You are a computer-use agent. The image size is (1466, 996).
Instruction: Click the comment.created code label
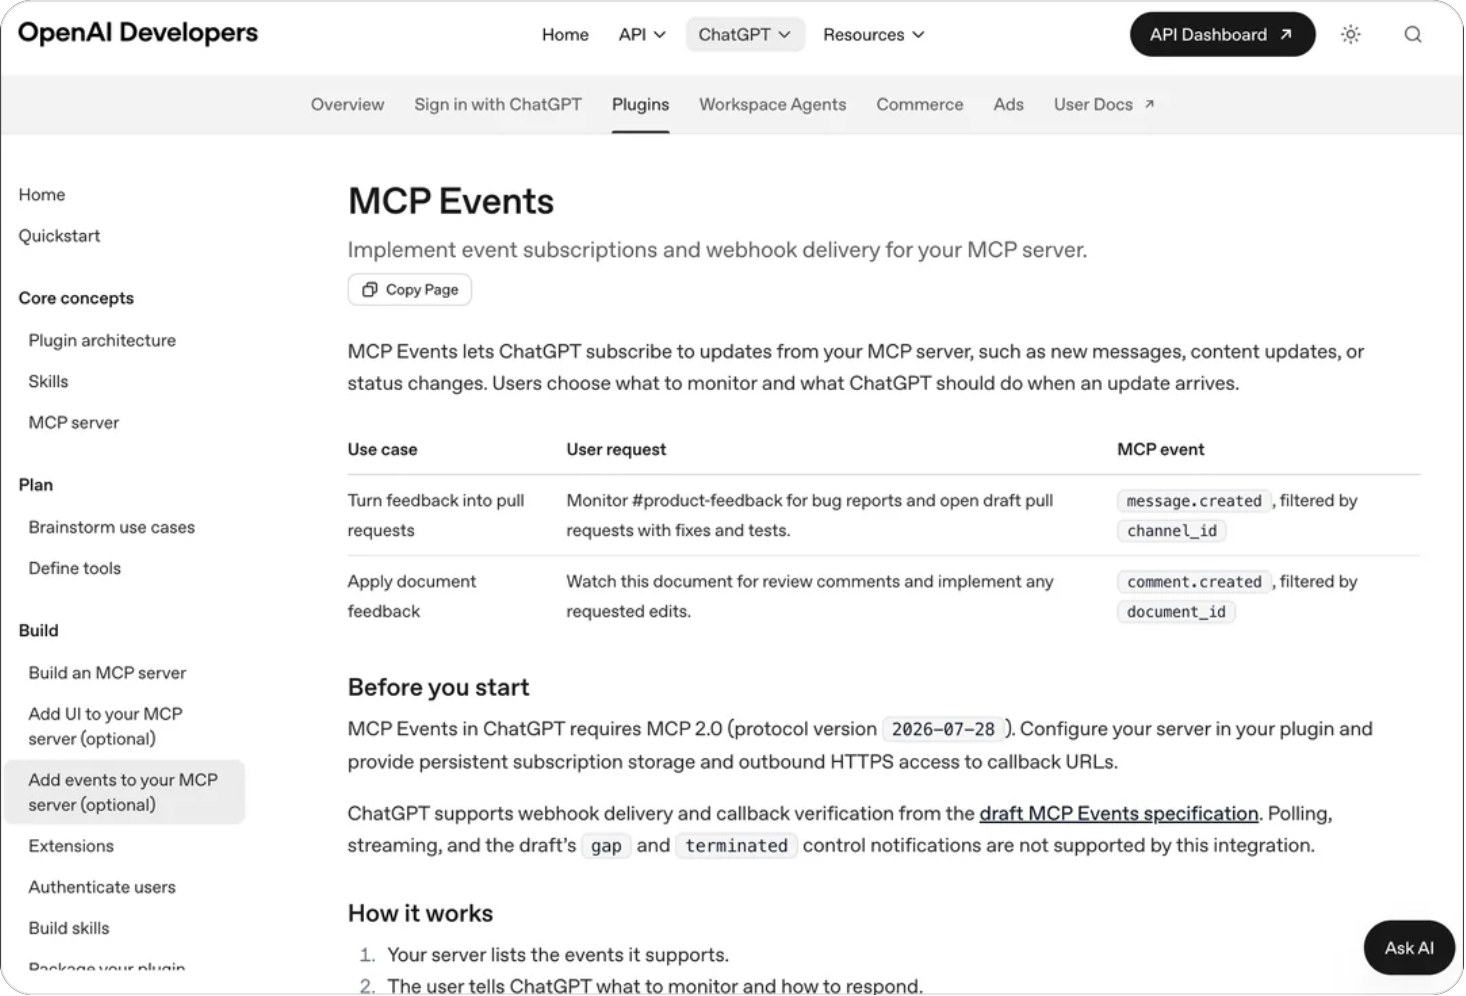1194,582
